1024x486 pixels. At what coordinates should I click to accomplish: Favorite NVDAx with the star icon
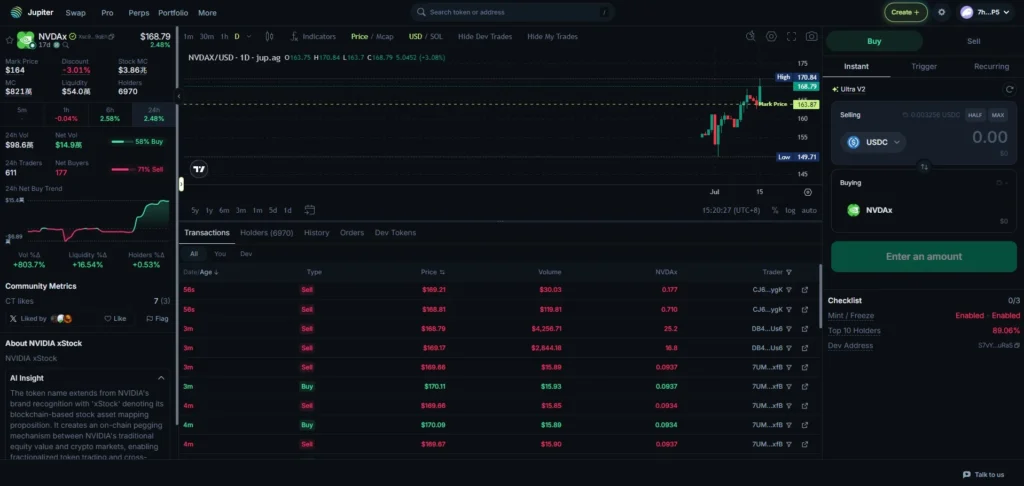coord(9,40)
